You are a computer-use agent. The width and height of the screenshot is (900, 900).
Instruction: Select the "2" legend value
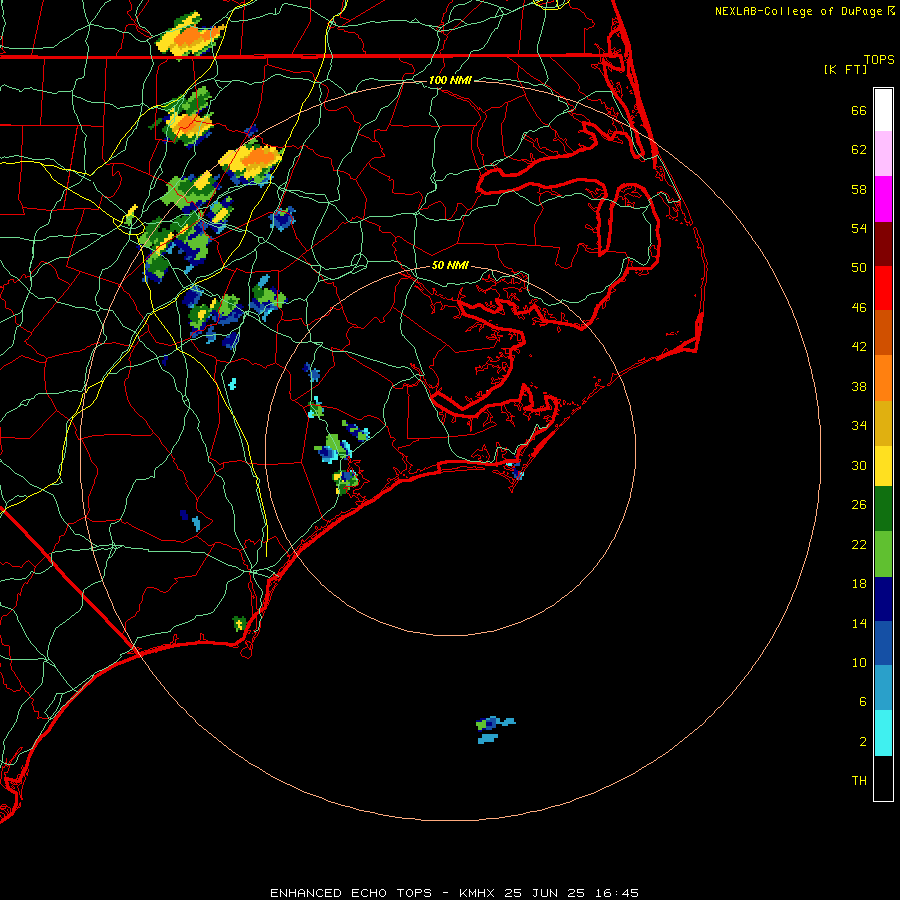(x=863, y=742)
